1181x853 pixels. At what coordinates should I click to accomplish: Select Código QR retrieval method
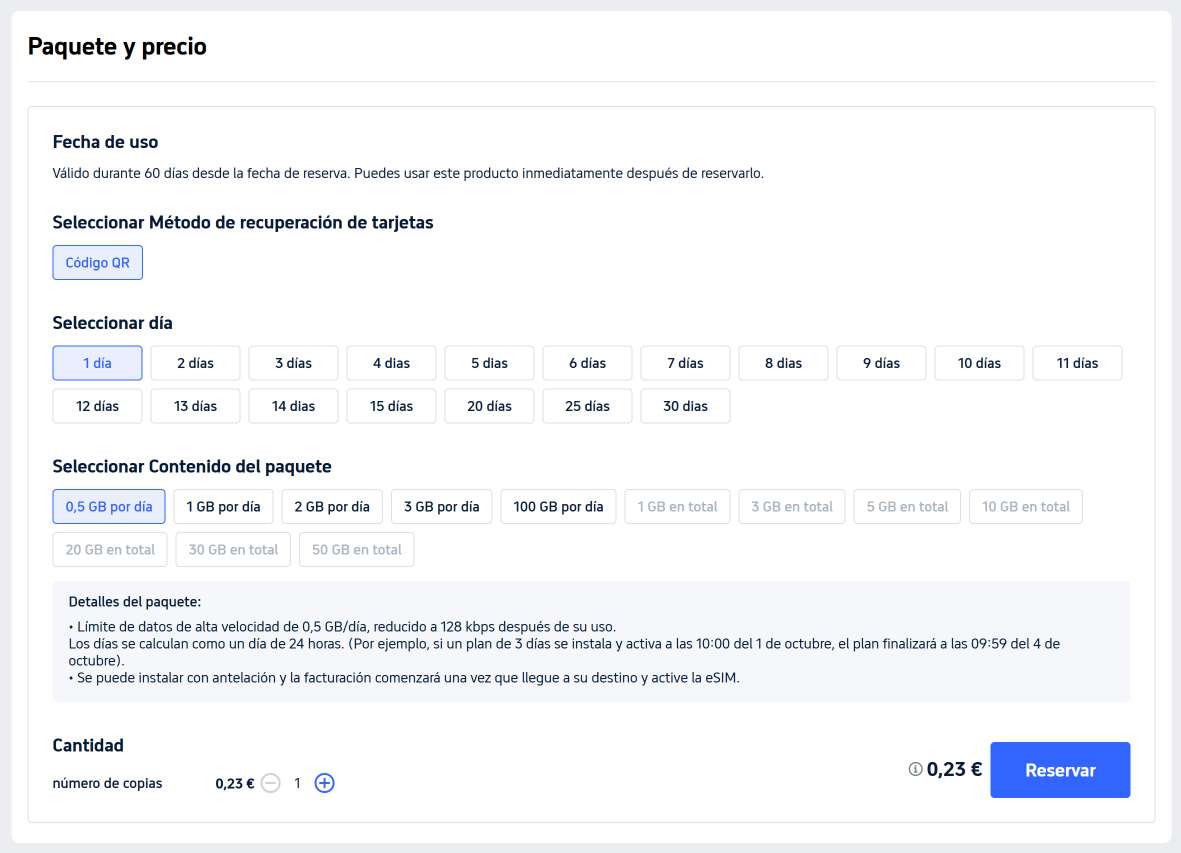(x=97, y=263)
